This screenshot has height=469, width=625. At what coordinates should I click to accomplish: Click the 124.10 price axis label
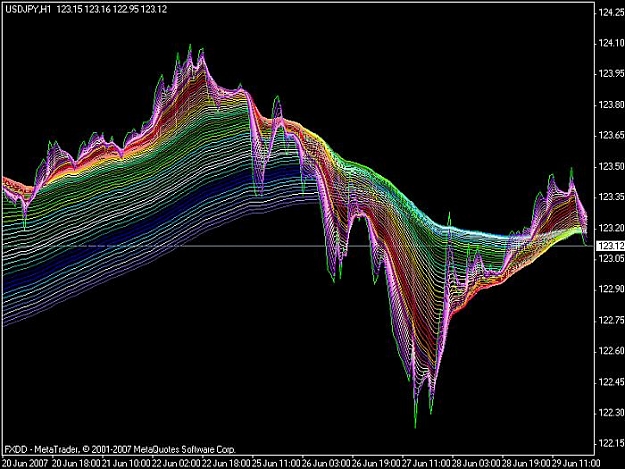(611, 43)
